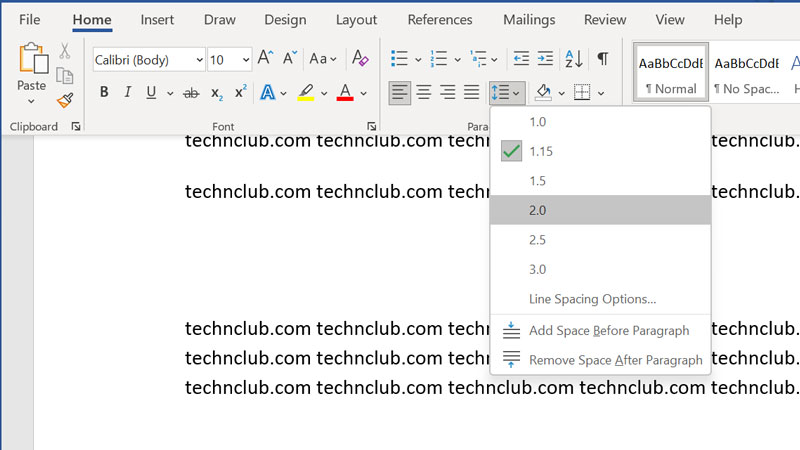The image size is (800, 450).
Task: Switch to the Insert tab
Action: coord(157,19)
